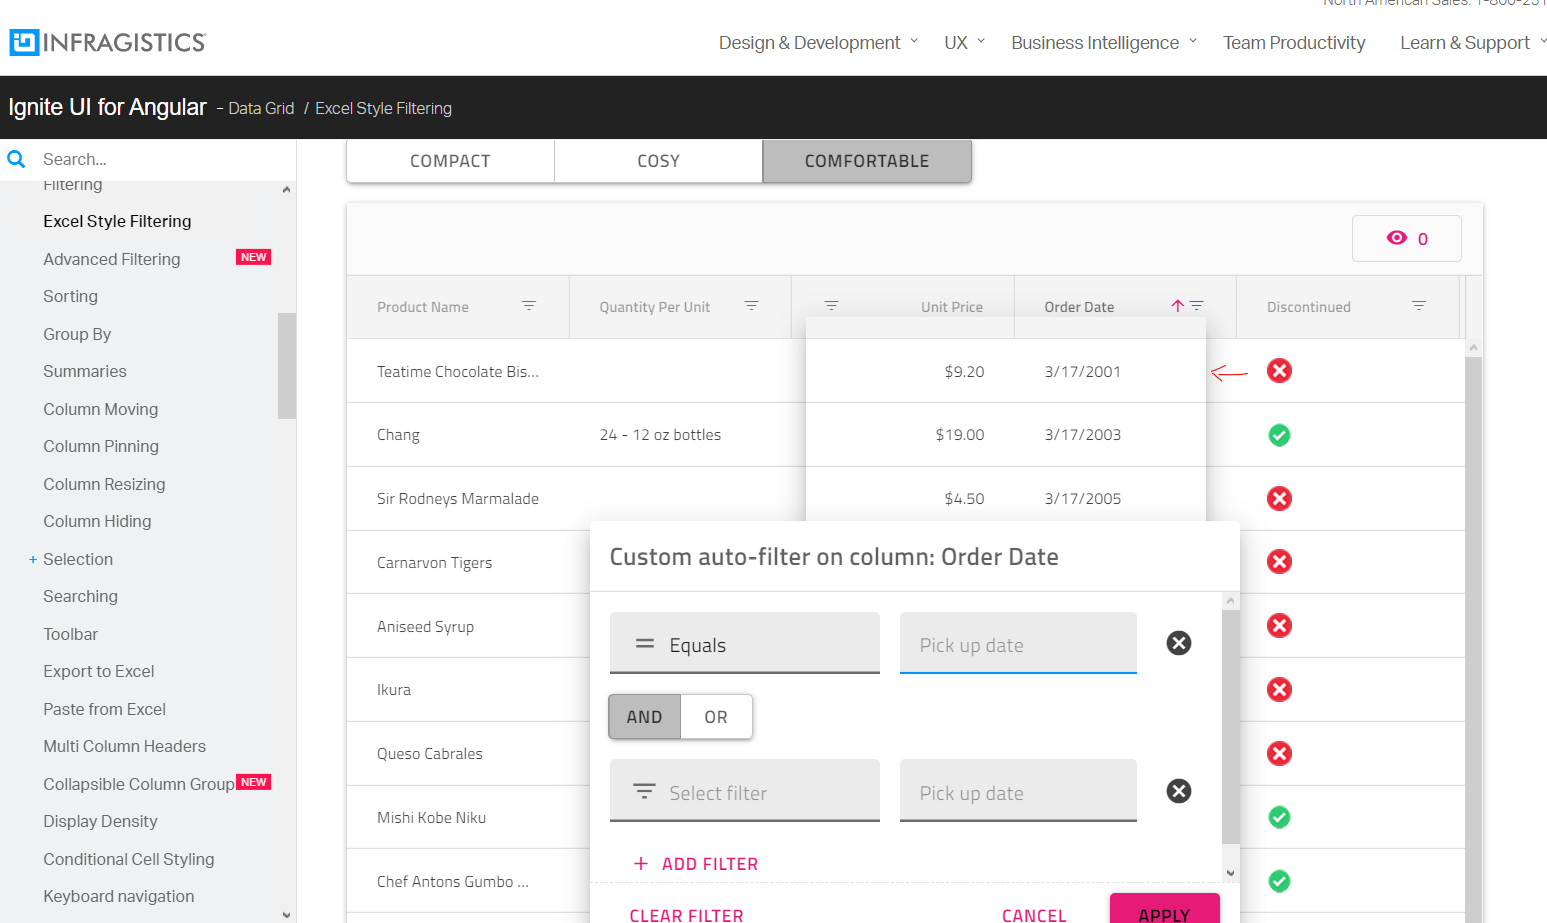Screen dimensions: 1547x923
Task: Toggle the AND operator in the filter dialog
Action: click(644, 716)
